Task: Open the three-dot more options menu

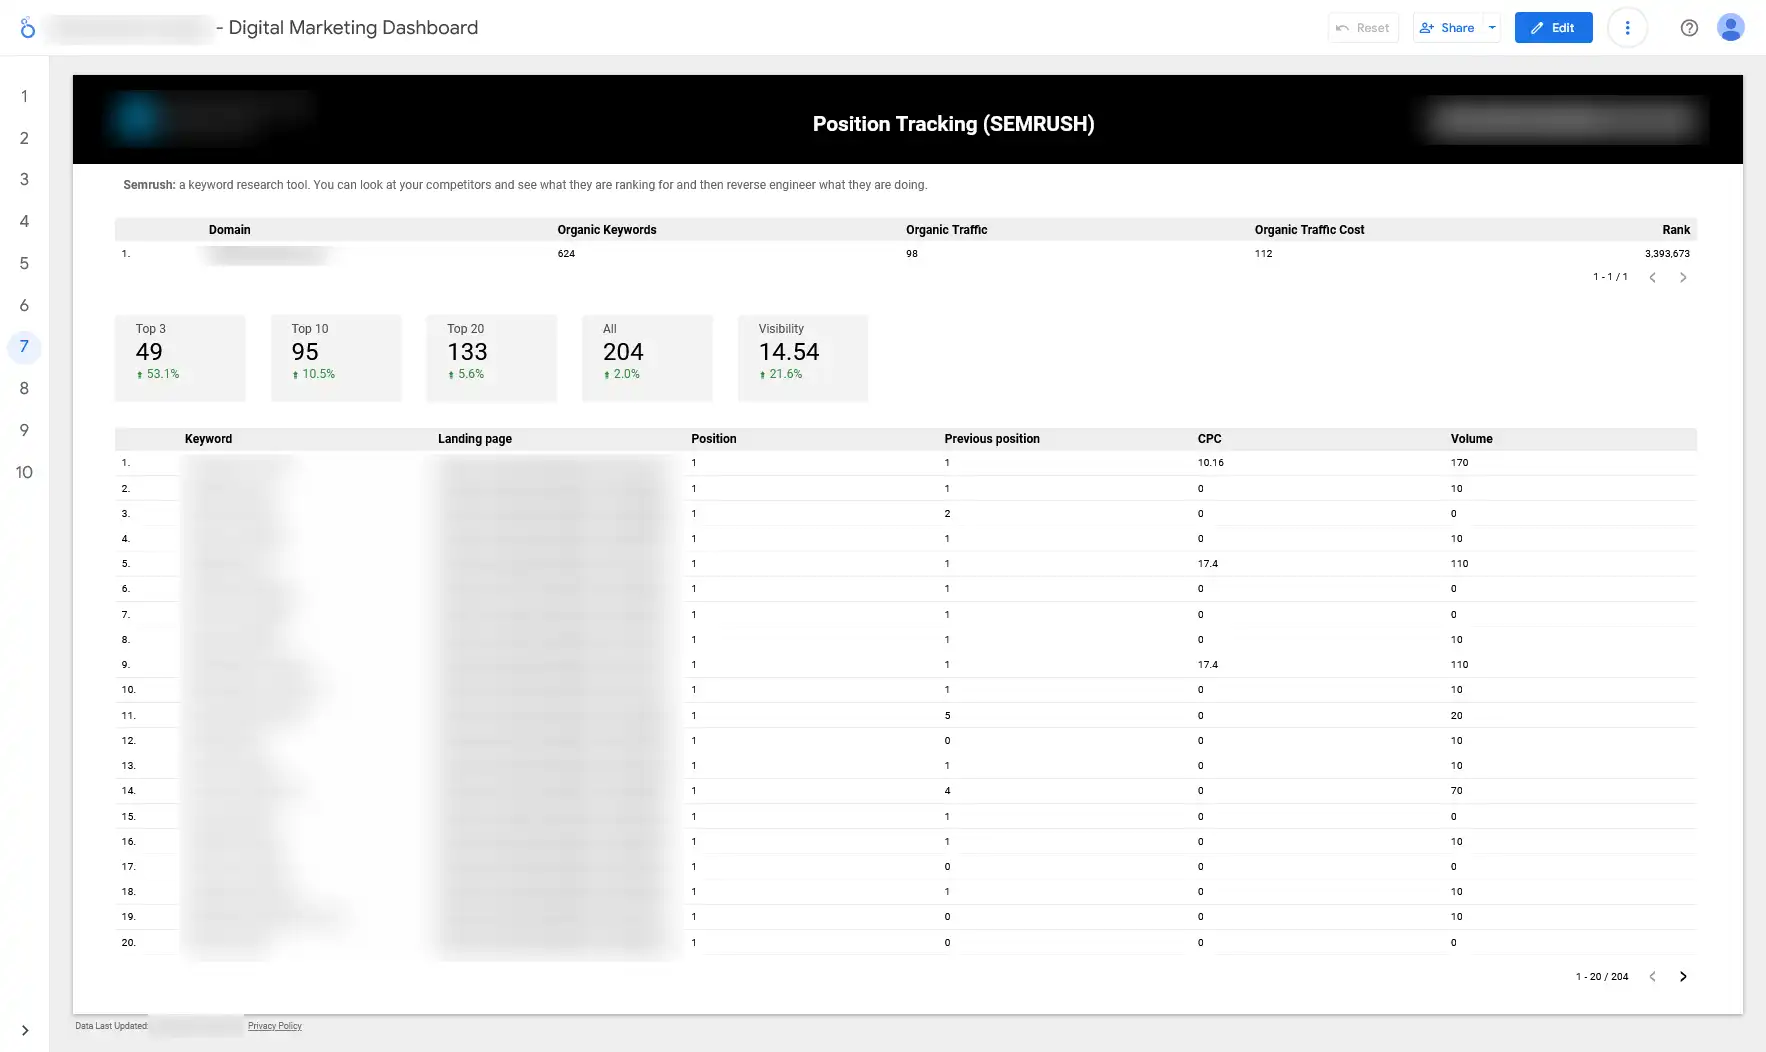Action: click(x=1627, y=28)
